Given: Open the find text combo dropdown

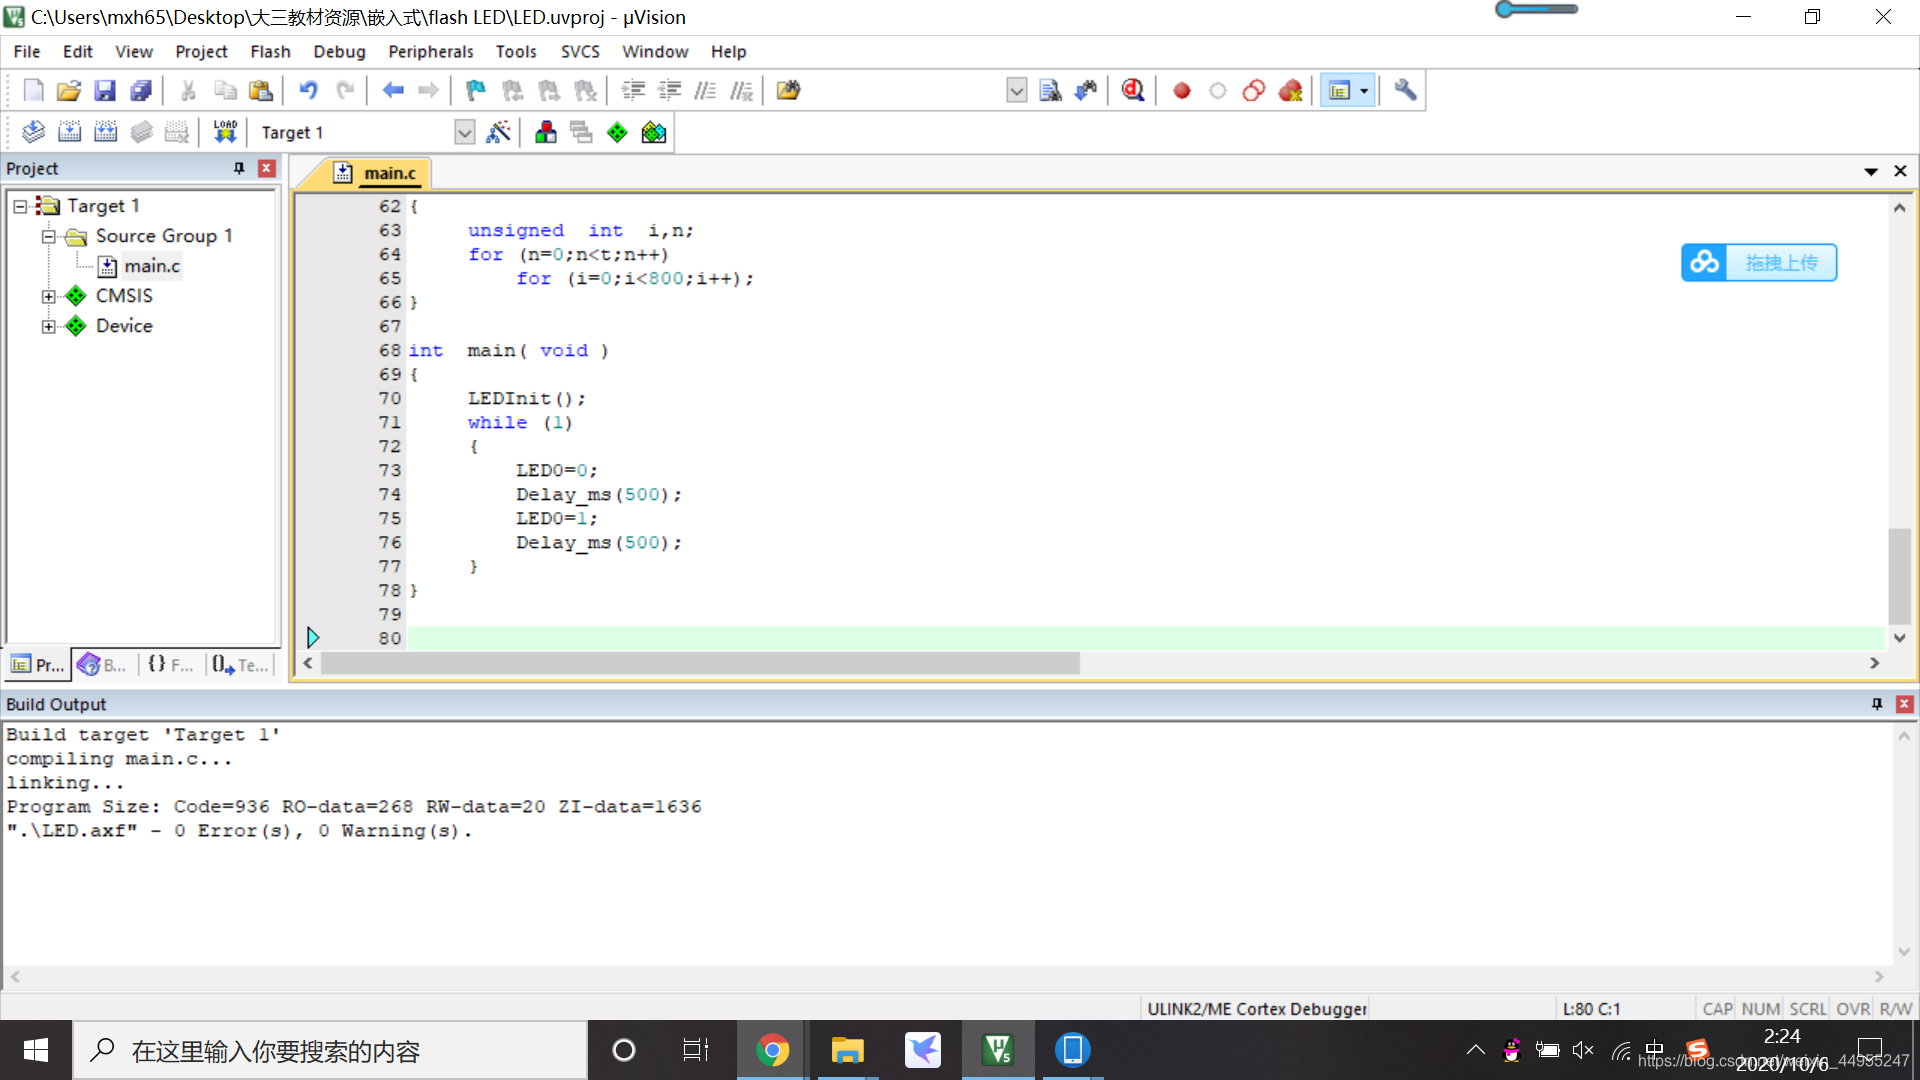Looking at the screenshot, I should [1016, 91].
